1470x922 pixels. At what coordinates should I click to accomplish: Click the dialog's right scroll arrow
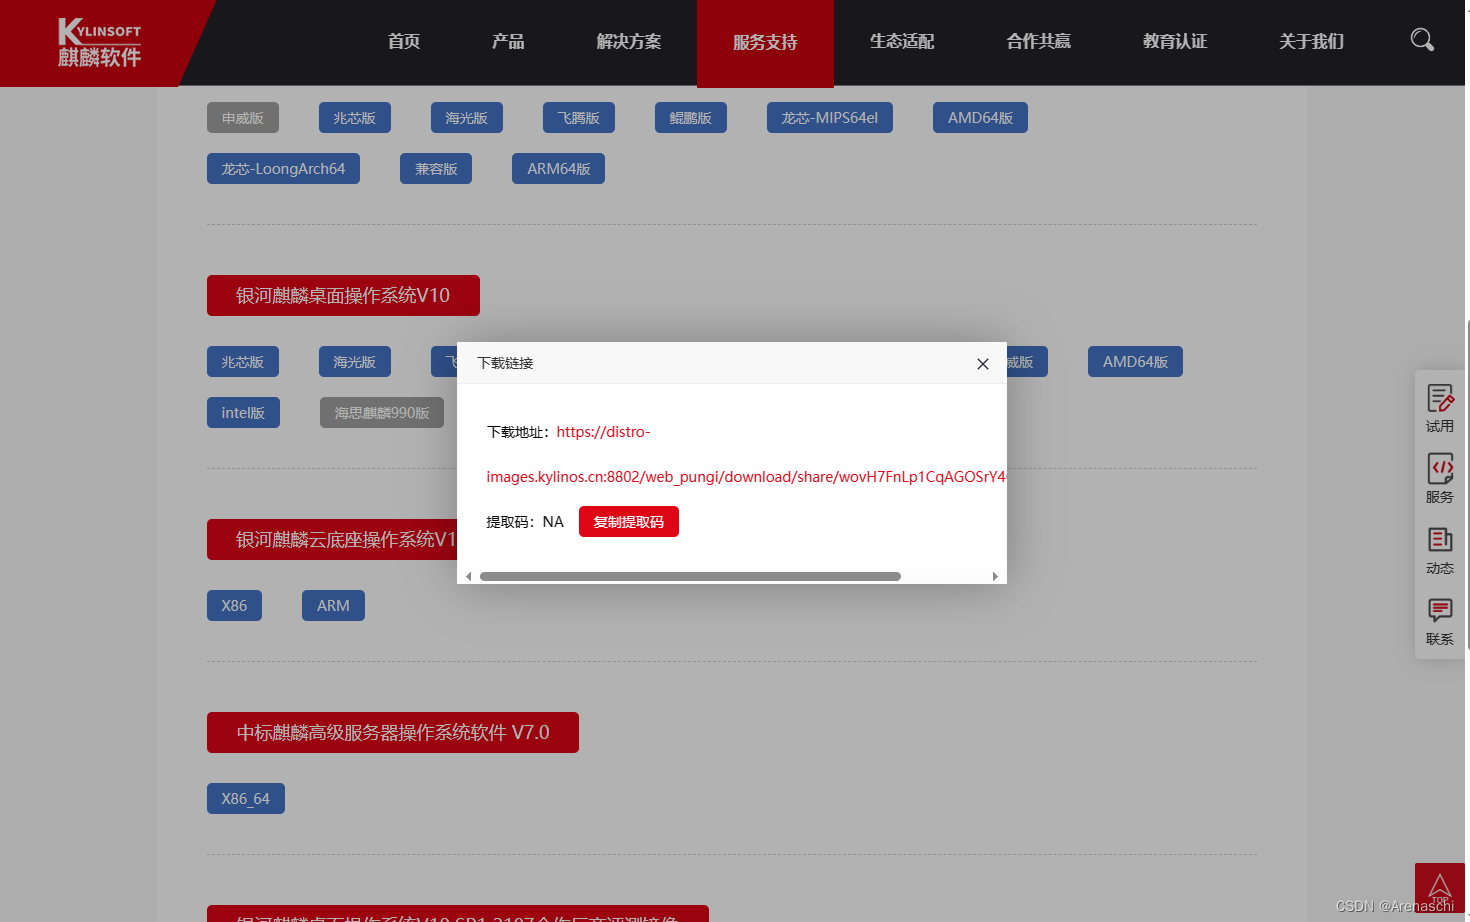995,576
